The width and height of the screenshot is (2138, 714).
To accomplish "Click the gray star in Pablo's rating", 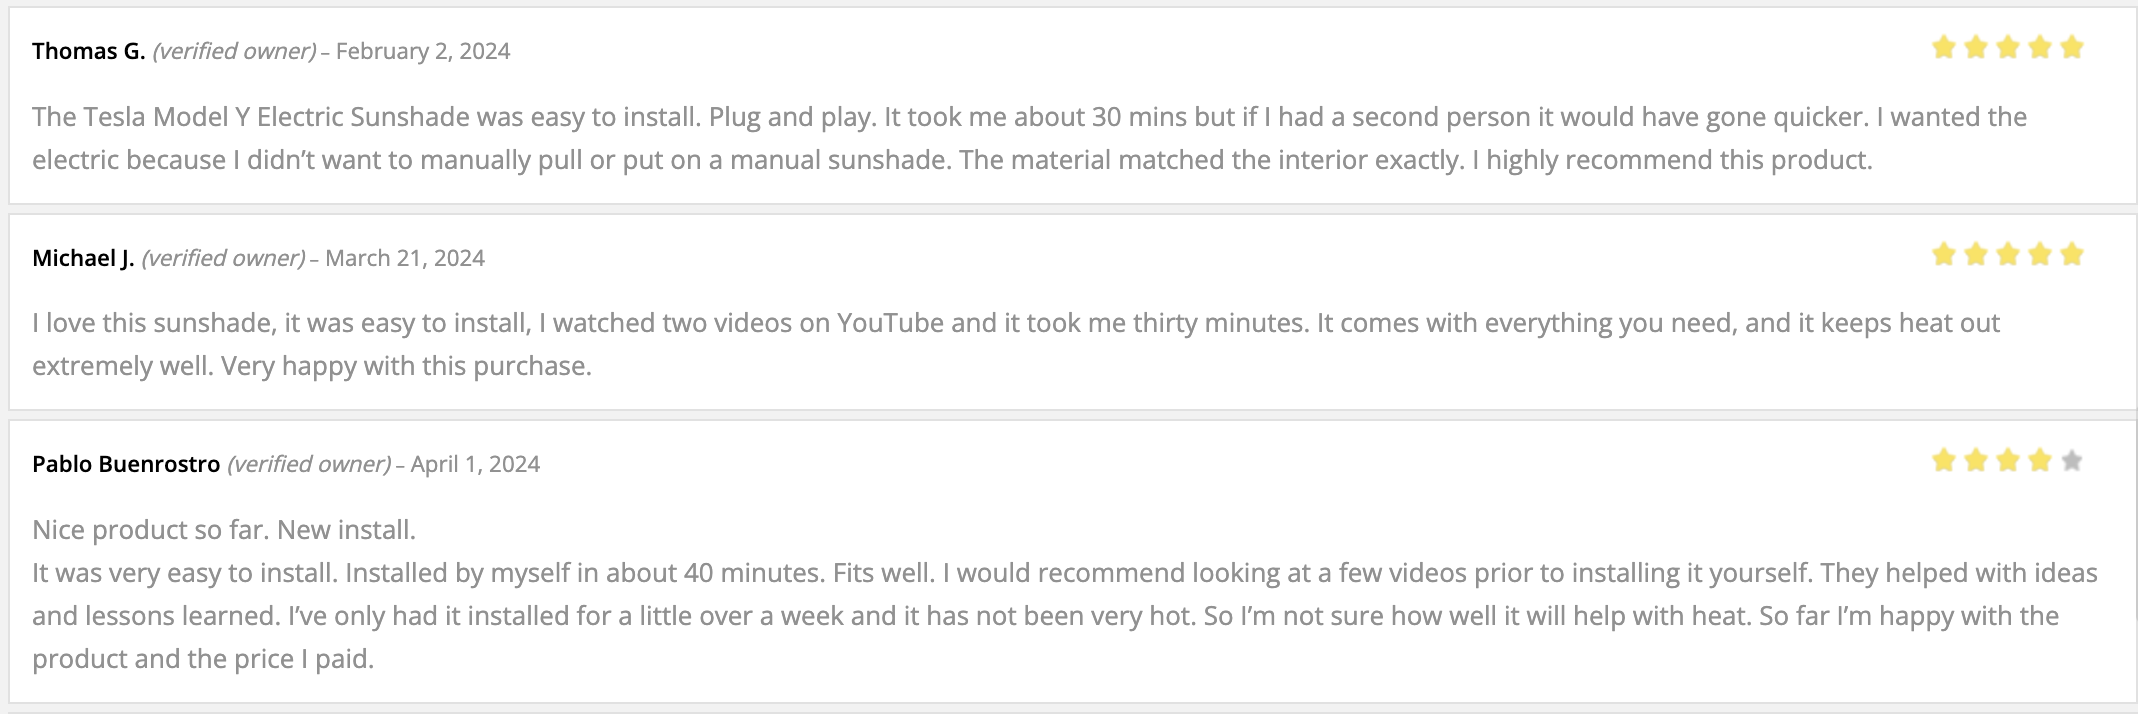I will [2071, 460].
